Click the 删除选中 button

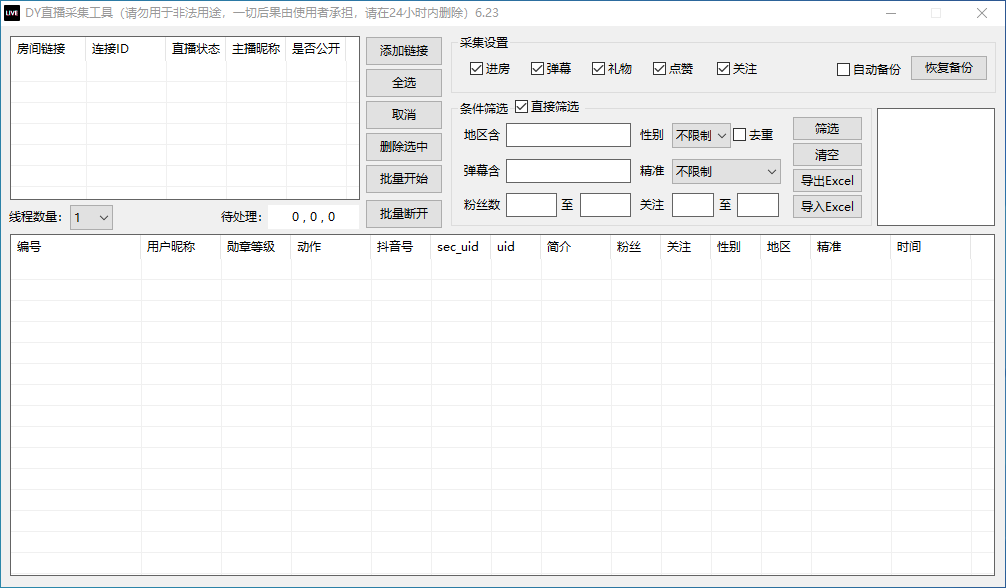[x=403, y=147]
